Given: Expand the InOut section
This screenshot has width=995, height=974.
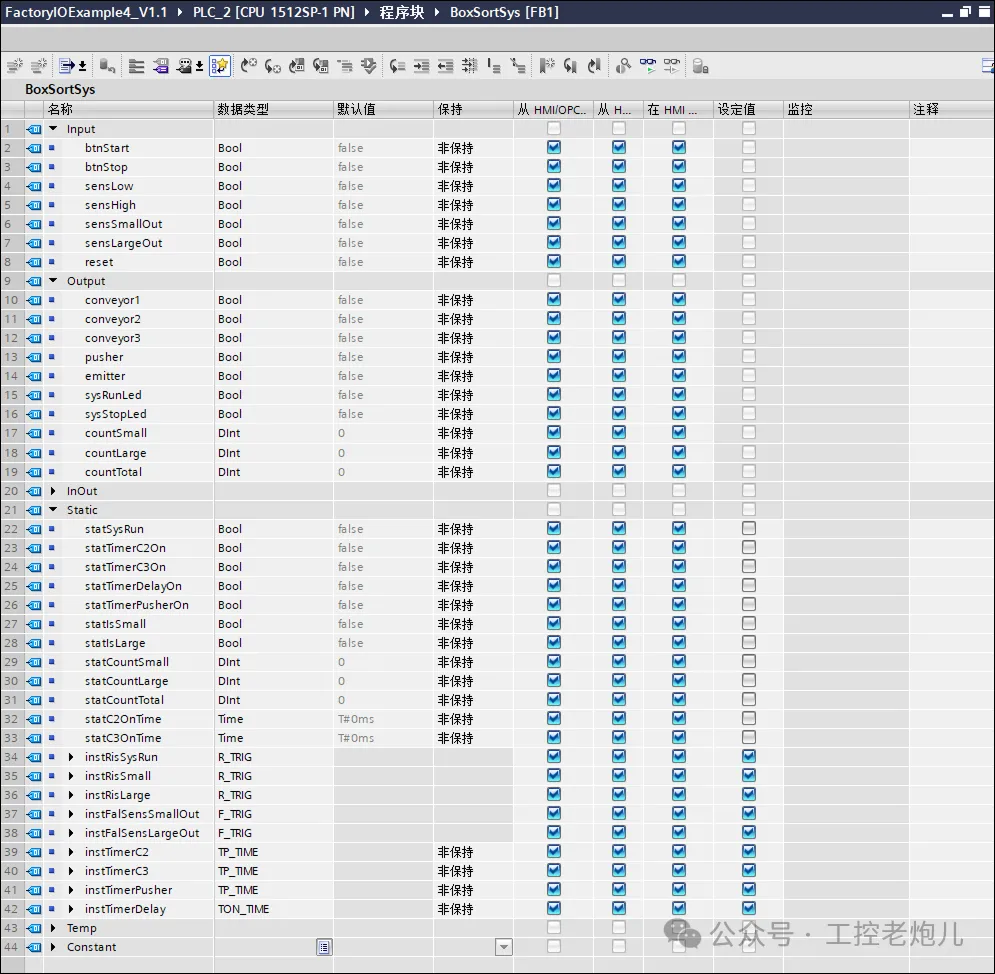Looking at the screenshot, I should (53, 490).
